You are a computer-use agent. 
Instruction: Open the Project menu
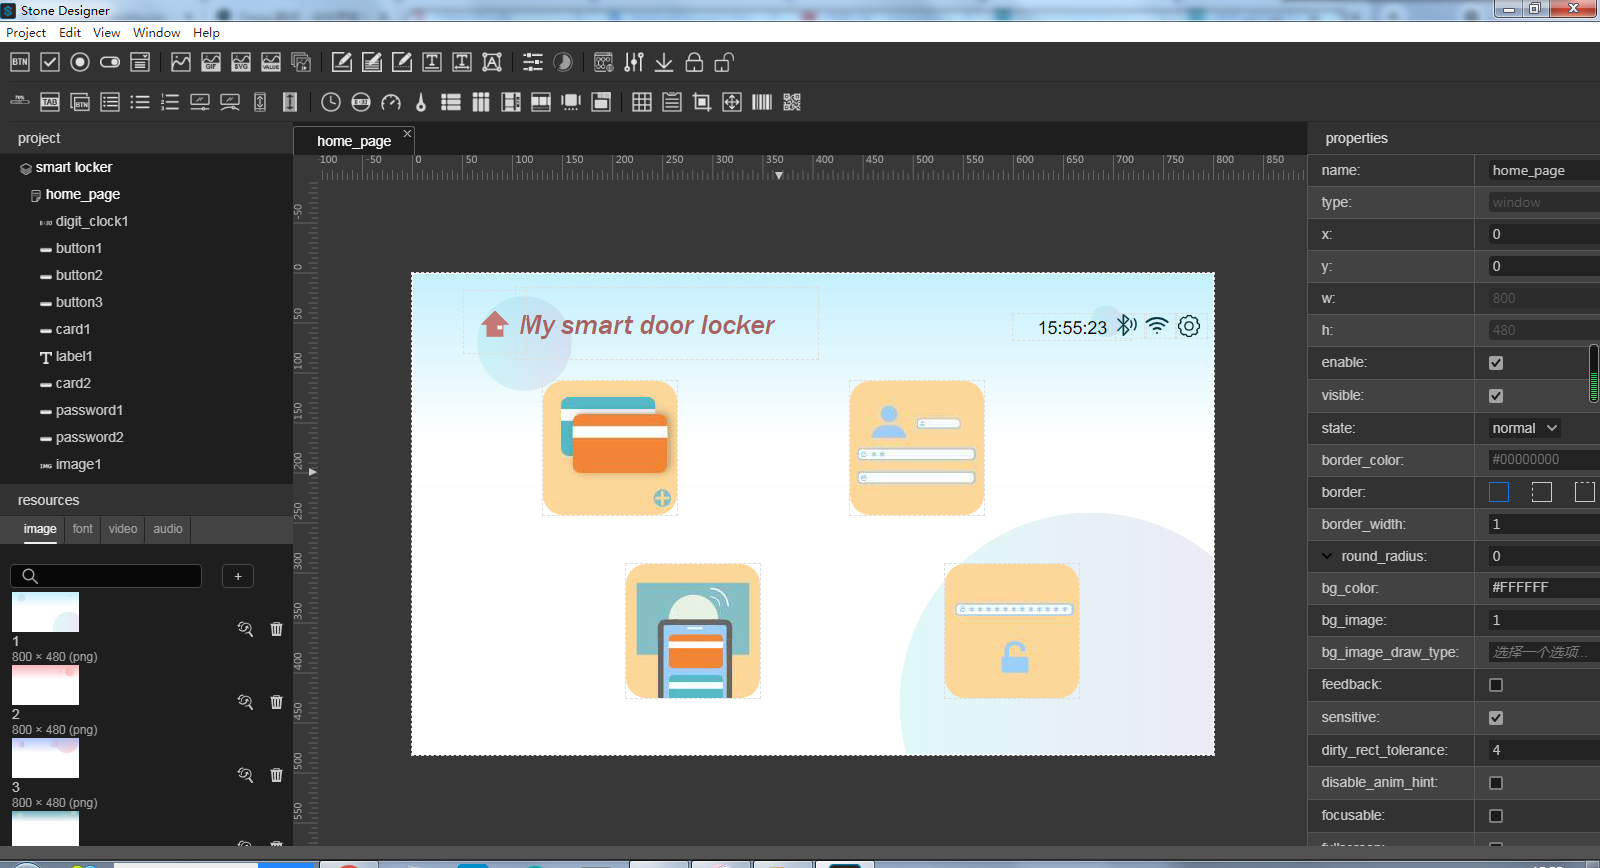pos(26,32)
